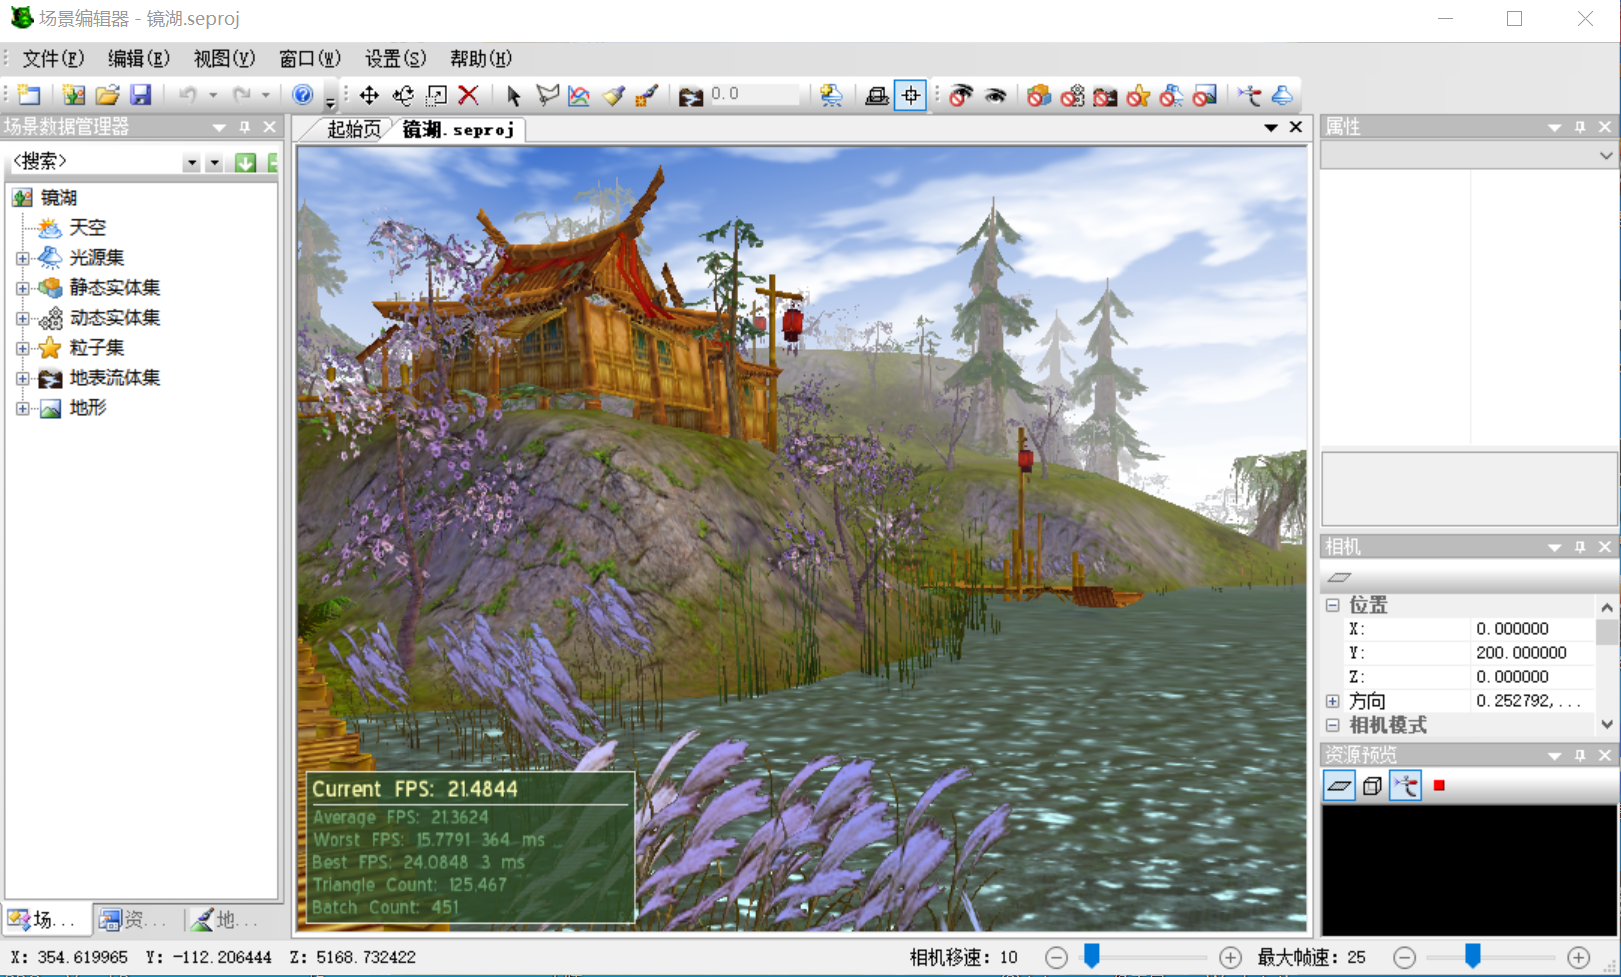1621x977 pixels.
Task: Toggle plane mode in resource preview
Action: click(x=1339, y=786)
